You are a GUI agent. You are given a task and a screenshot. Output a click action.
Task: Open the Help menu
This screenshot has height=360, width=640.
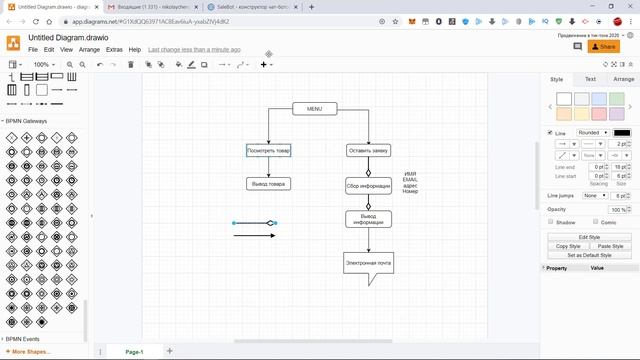(135, 49)
